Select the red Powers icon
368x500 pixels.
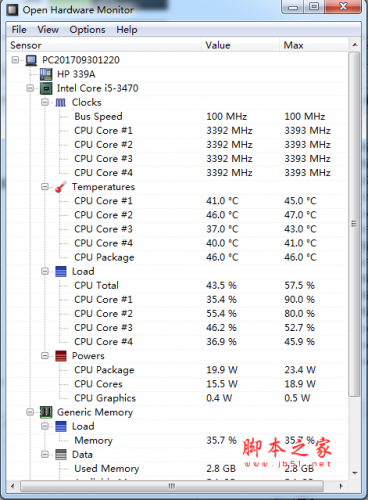click(61, 356)
